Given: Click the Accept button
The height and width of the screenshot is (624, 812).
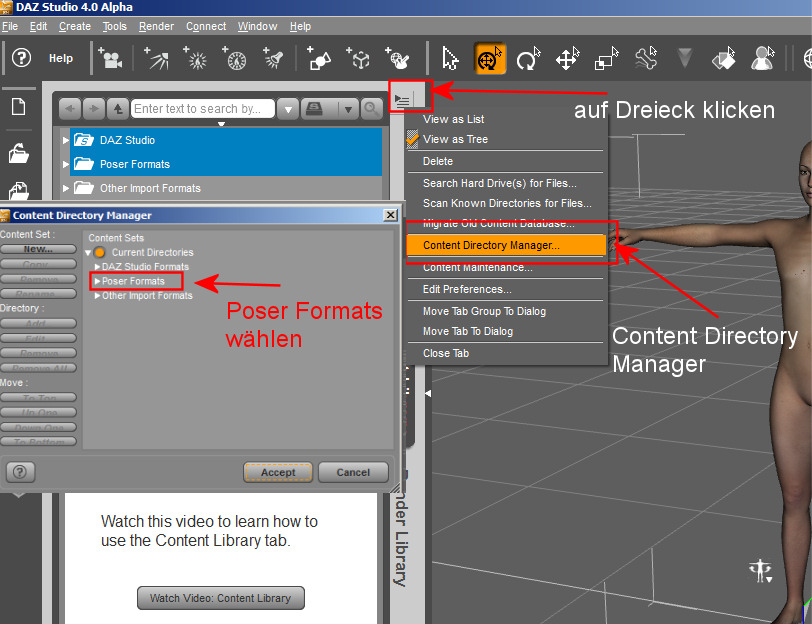Looking at the screenshot, I should (x=278, y=472).
